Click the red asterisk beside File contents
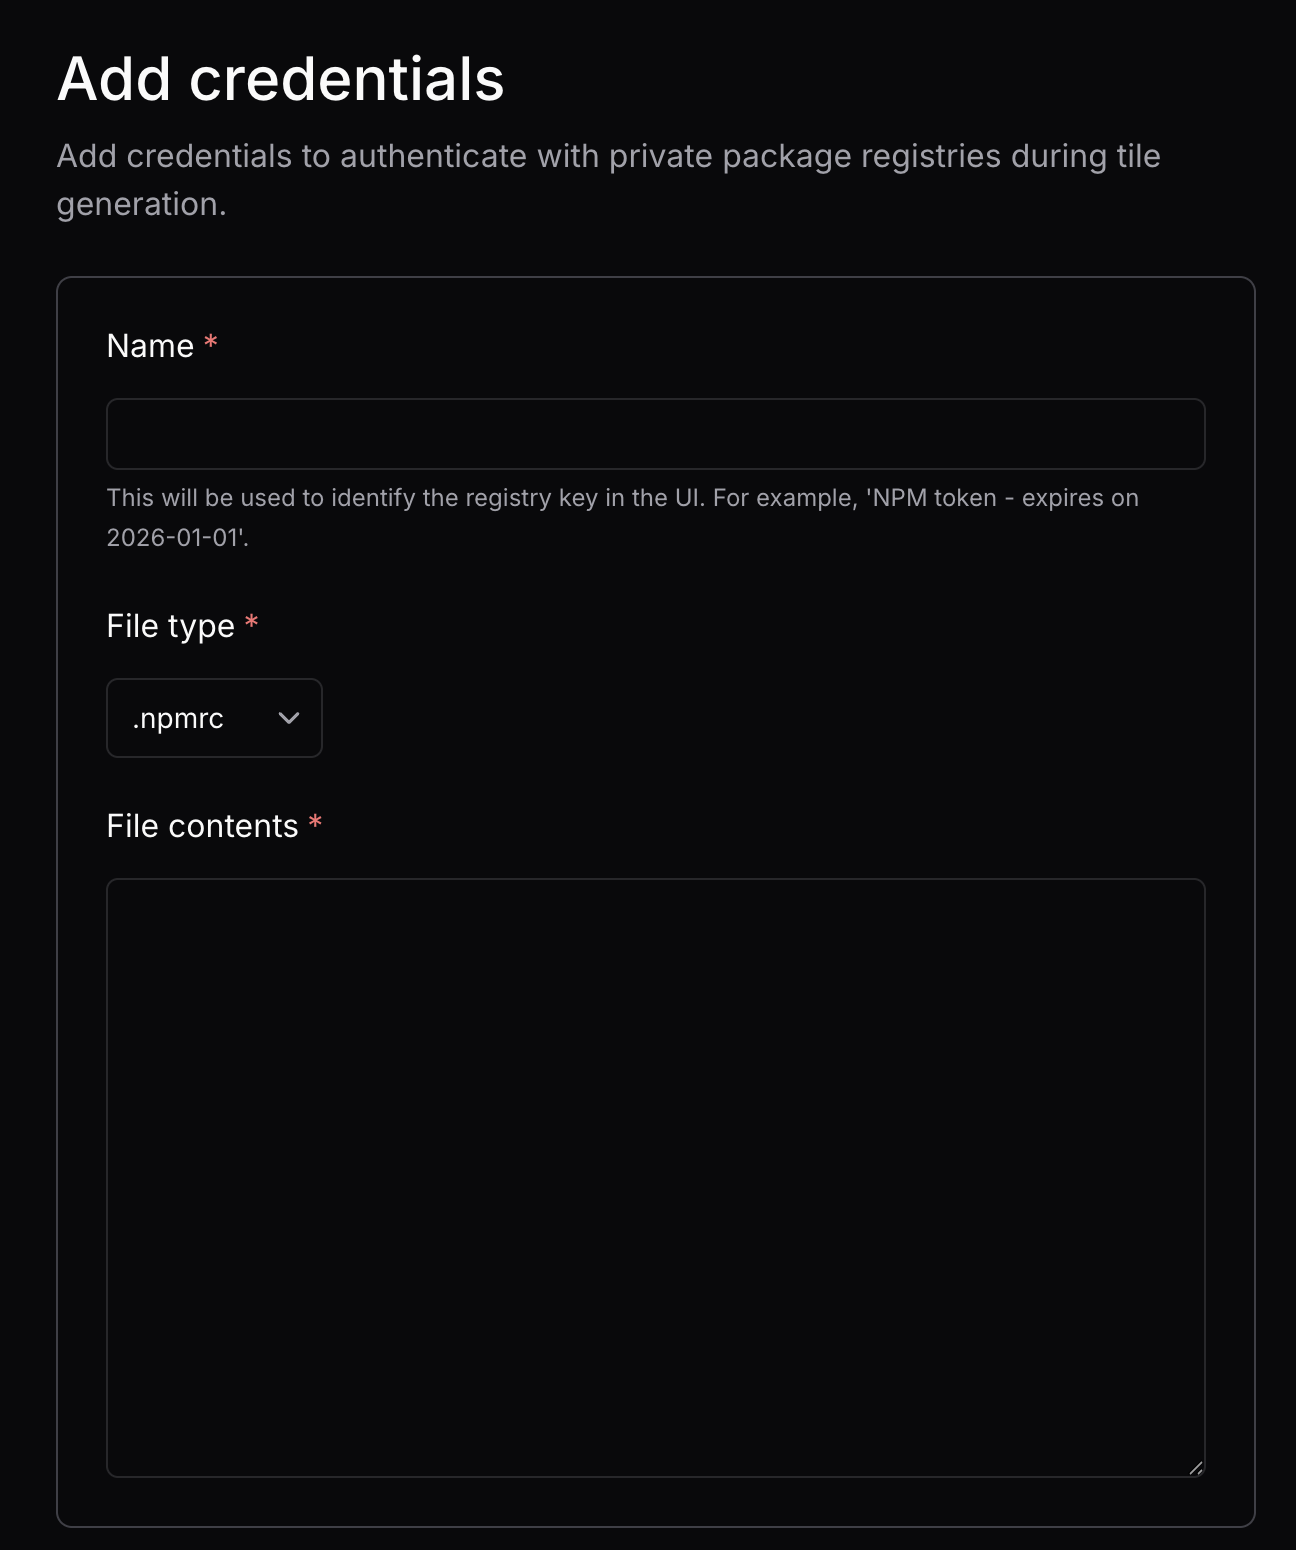Screen dimensions: 1296x1550 tap(315, 824)
